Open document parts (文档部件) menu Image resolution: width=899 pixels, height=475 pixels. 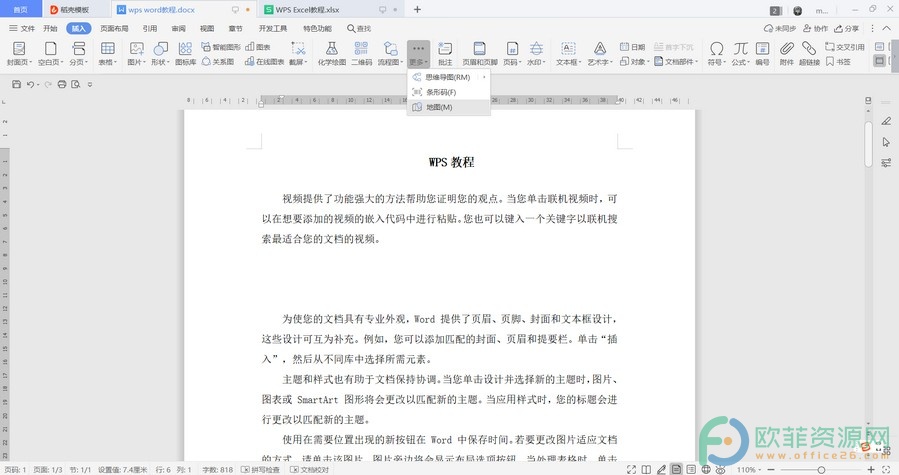(677, 61)
